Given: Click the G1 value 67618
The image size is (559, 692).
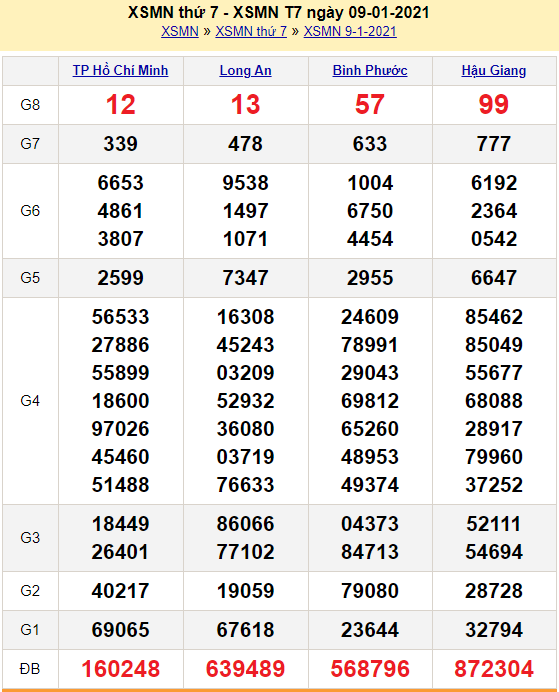Looking at the screenshot, I should 245,630.
